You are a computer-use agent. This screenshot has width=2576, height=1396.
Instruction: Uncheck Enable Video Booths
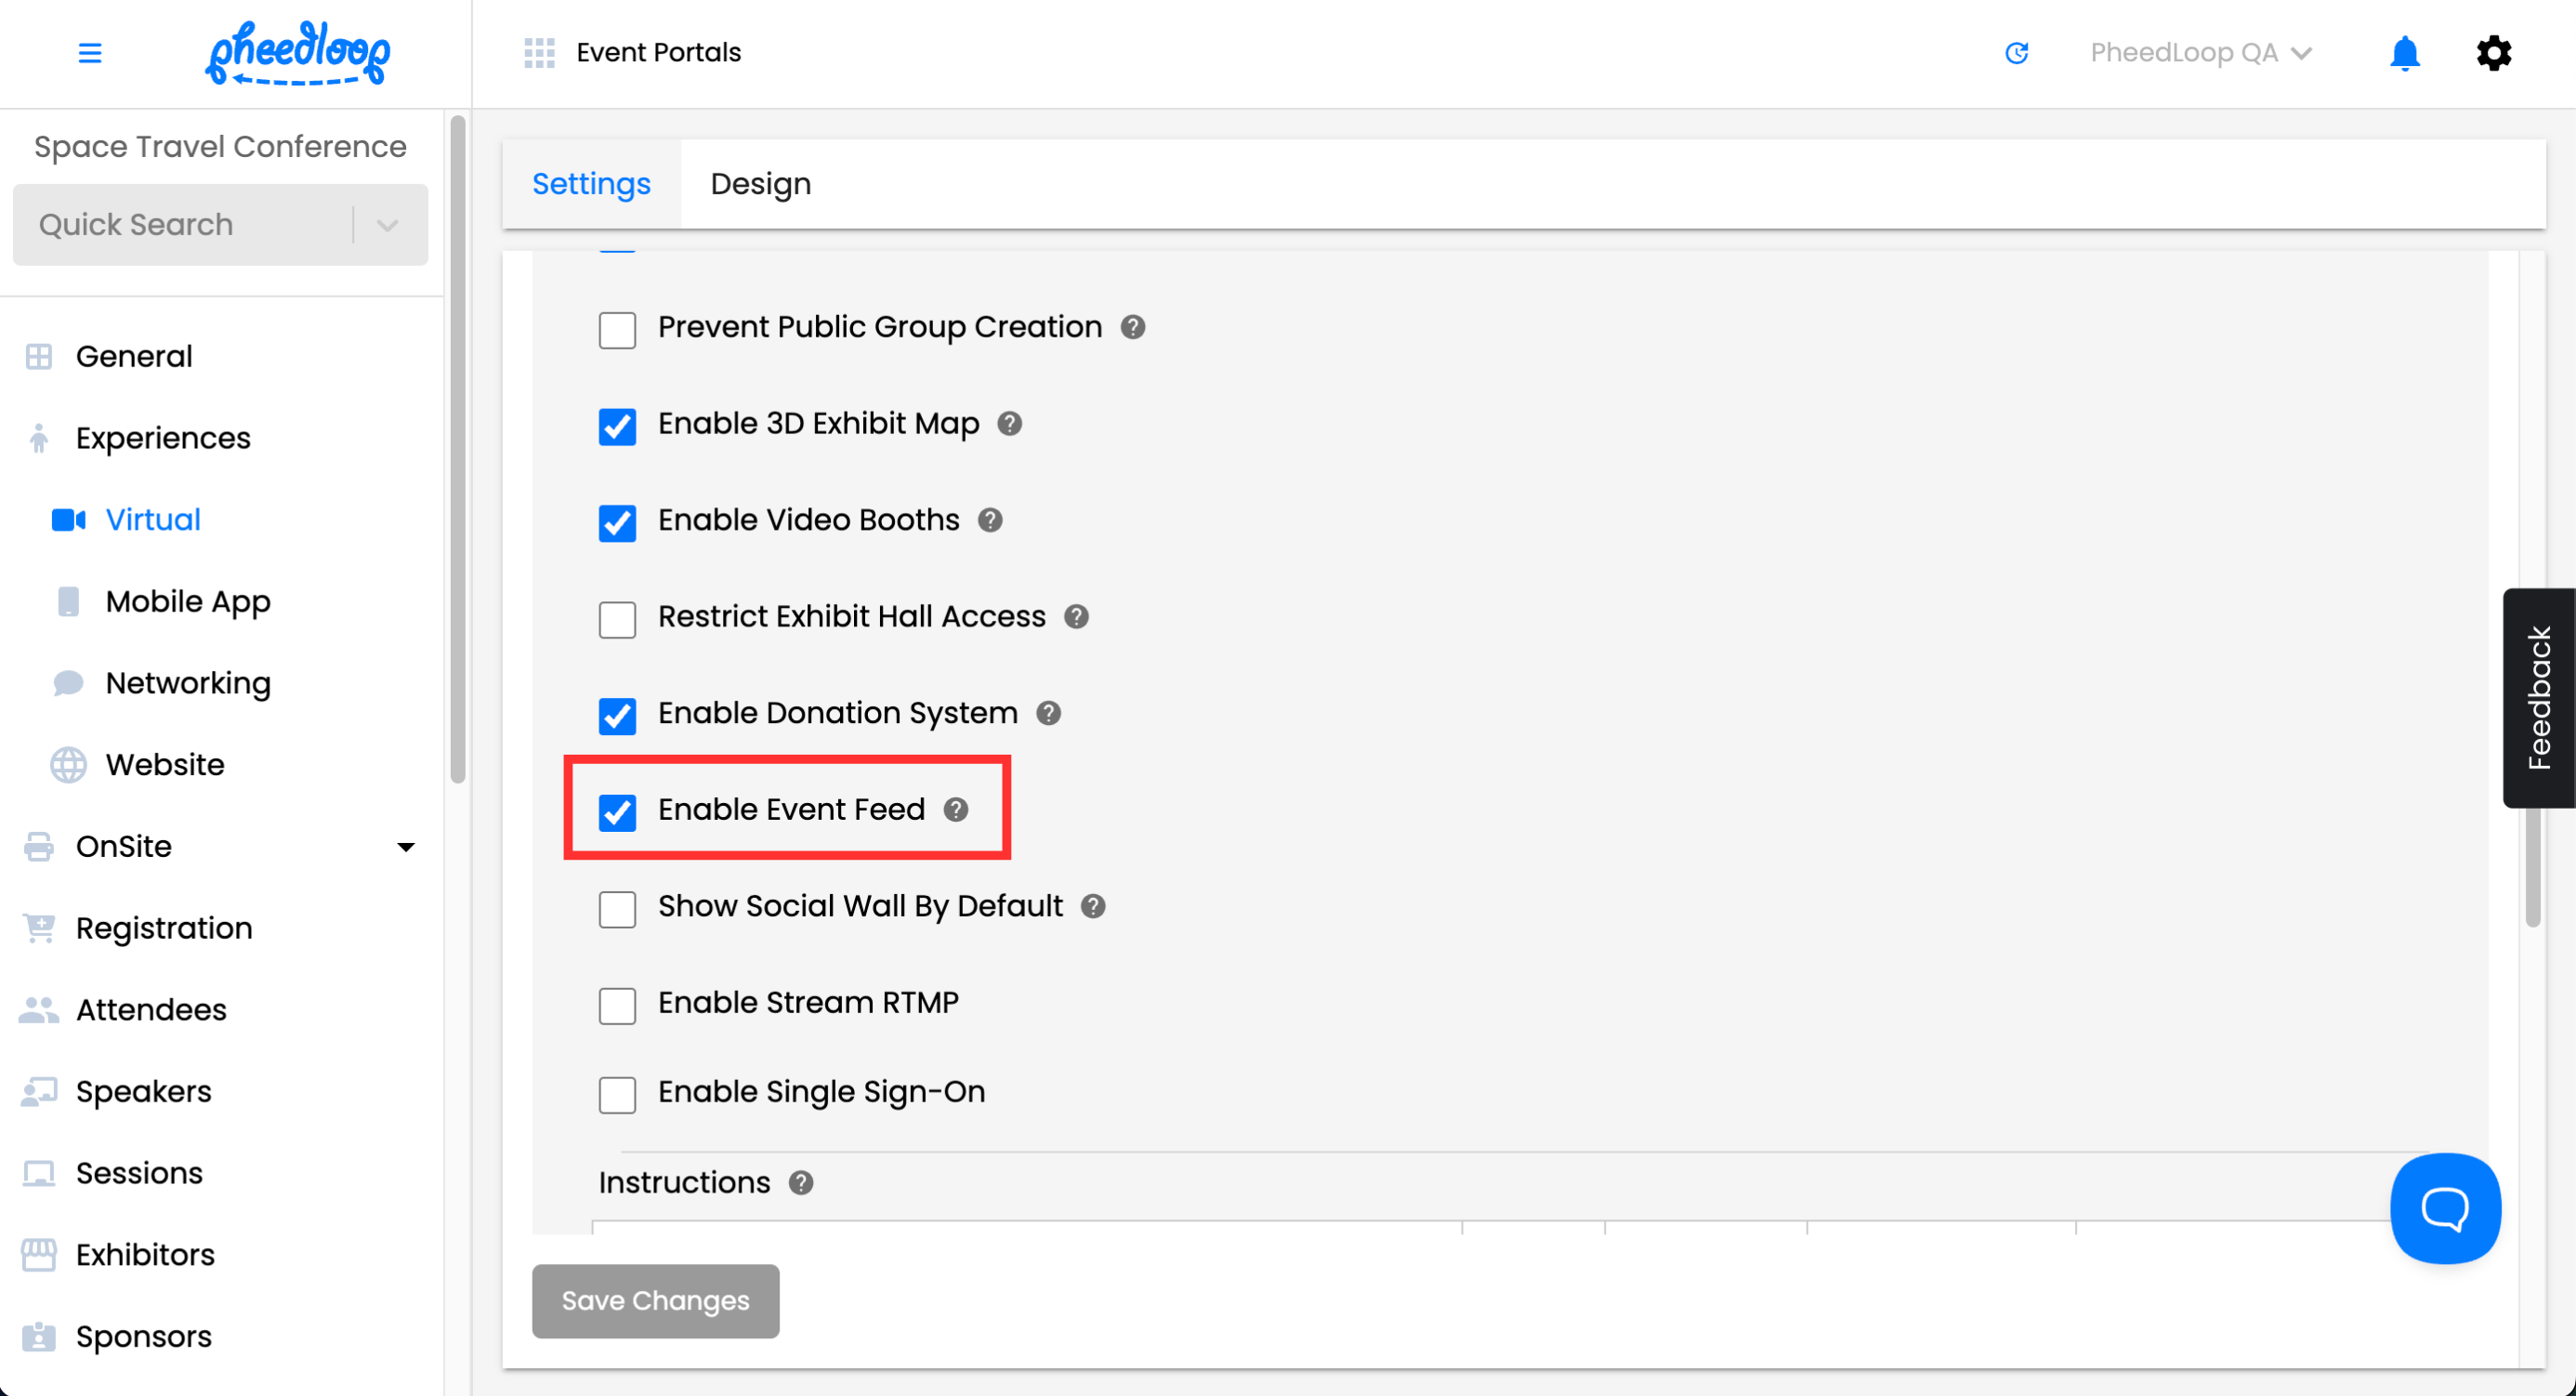pyautogui.click(x=617, y=523)
